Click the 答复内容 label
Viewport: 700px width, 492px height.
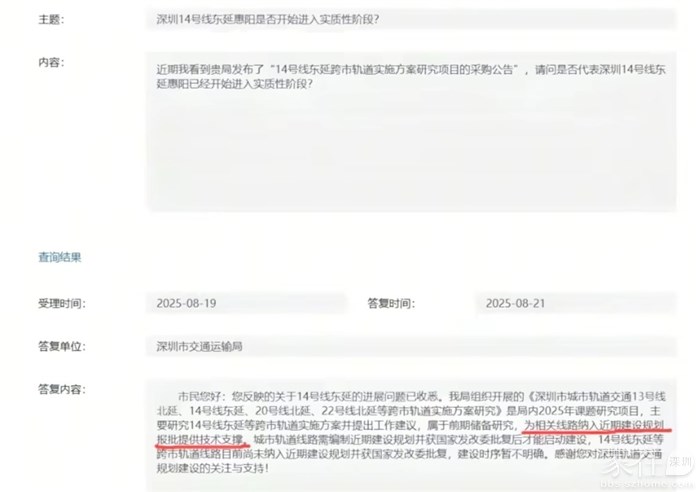point(62,389)
